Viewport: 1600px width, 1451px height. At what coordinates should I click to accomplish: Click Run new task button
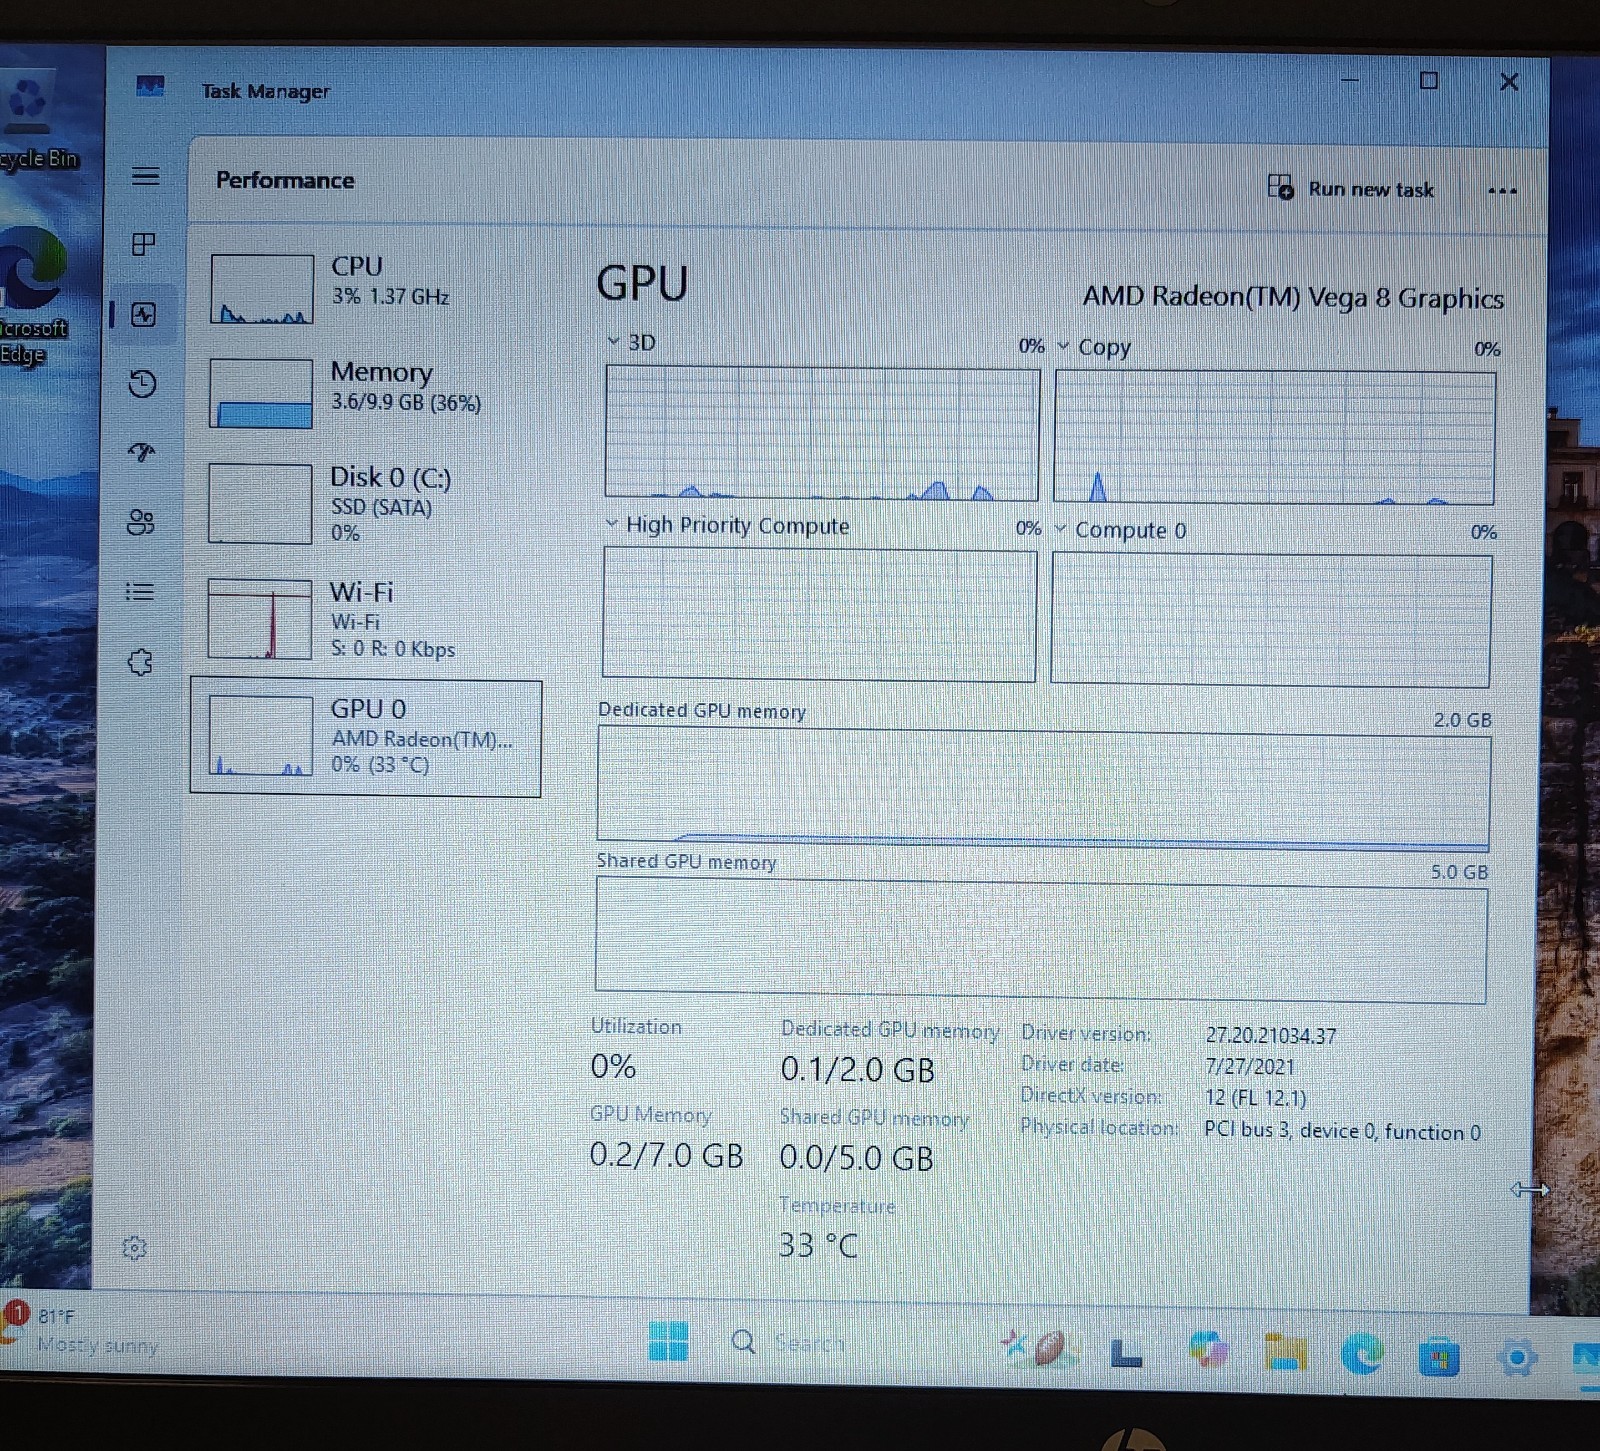click(x=1350, y=188)
